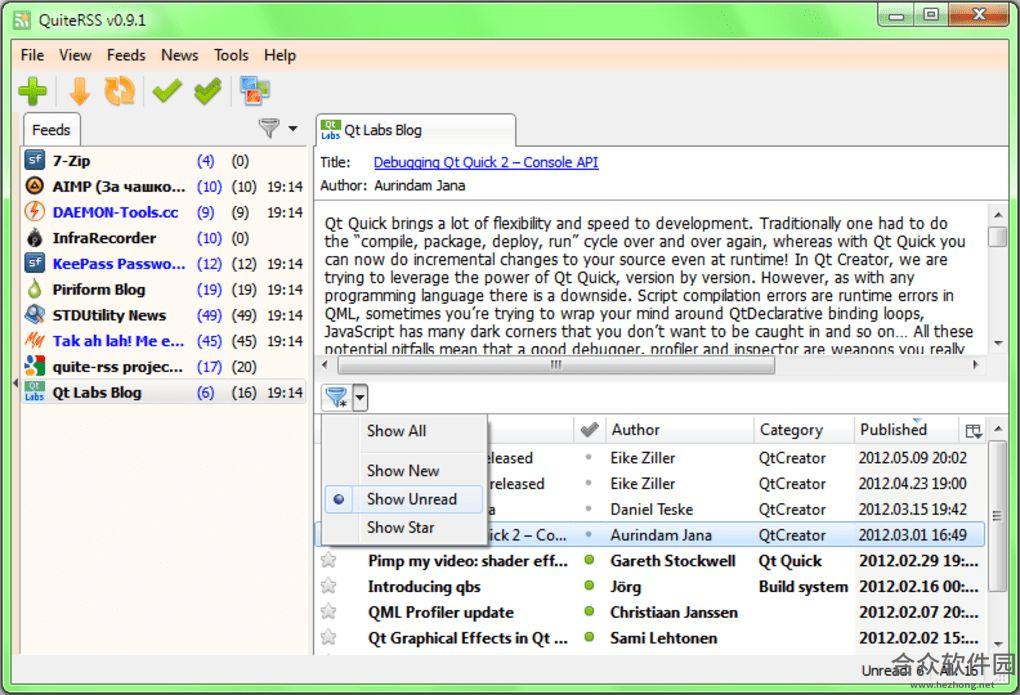Select the STDUtility News feed
This screenshot has height=695, width=1020.
coord(163,315)
